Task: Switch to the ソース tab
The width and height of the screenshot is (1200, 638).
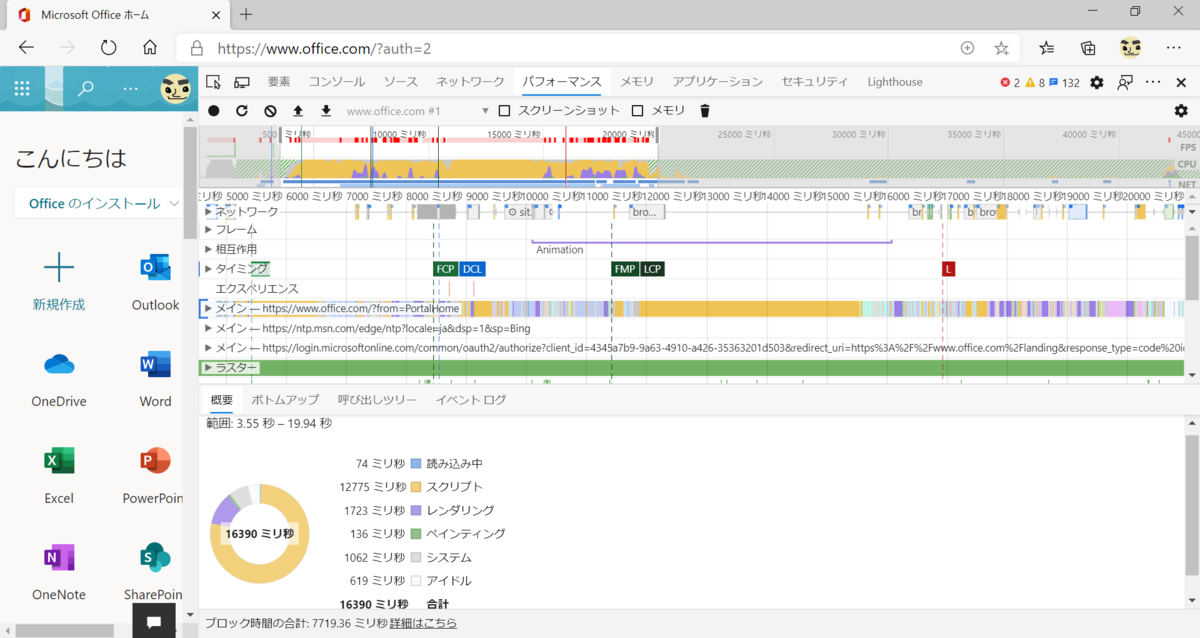Action: click(401, 82)
